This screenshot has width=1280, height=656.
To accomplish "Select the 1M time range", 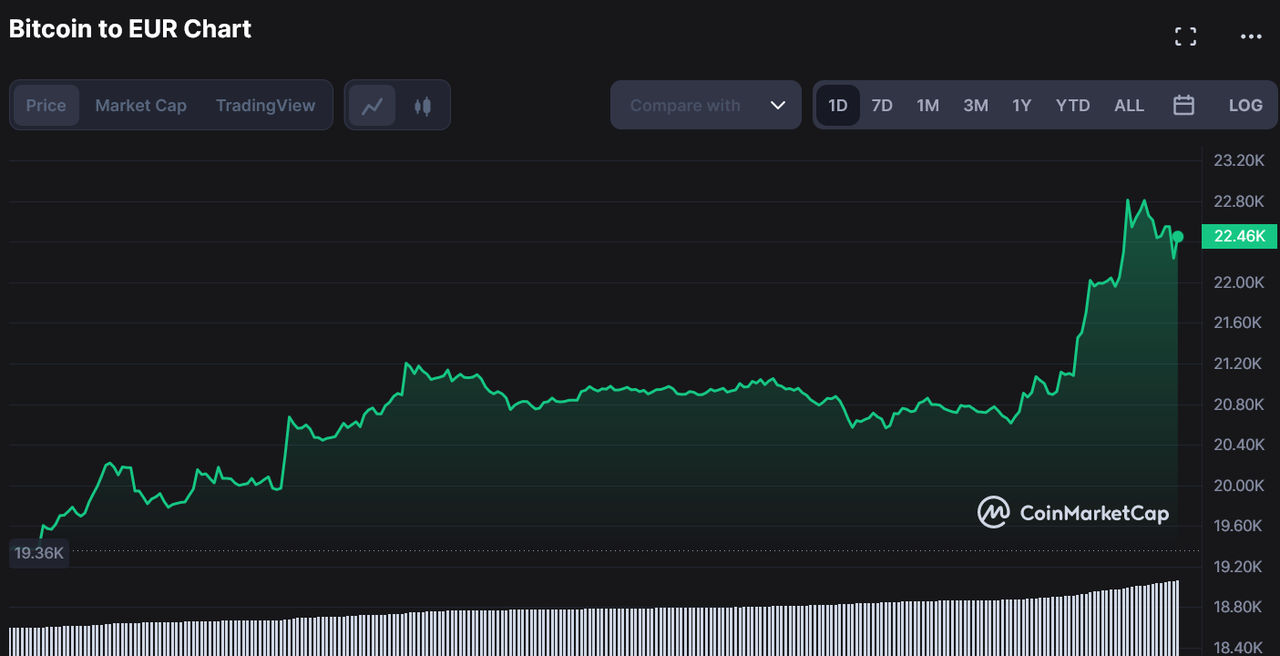I will pyautogui.click(x=928, y=105).
